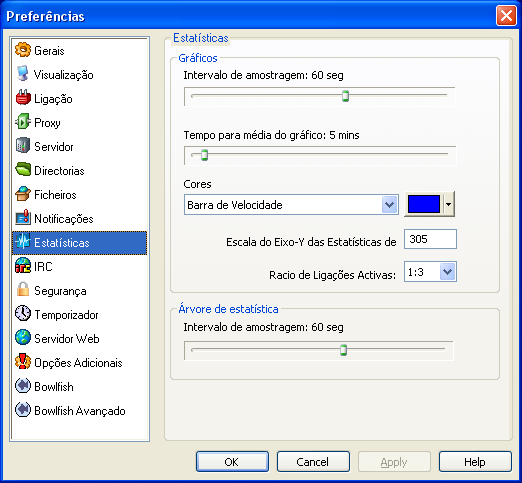Open the Servidor icon
Screen dimensions: 522x483
click(x=23, y=146)
